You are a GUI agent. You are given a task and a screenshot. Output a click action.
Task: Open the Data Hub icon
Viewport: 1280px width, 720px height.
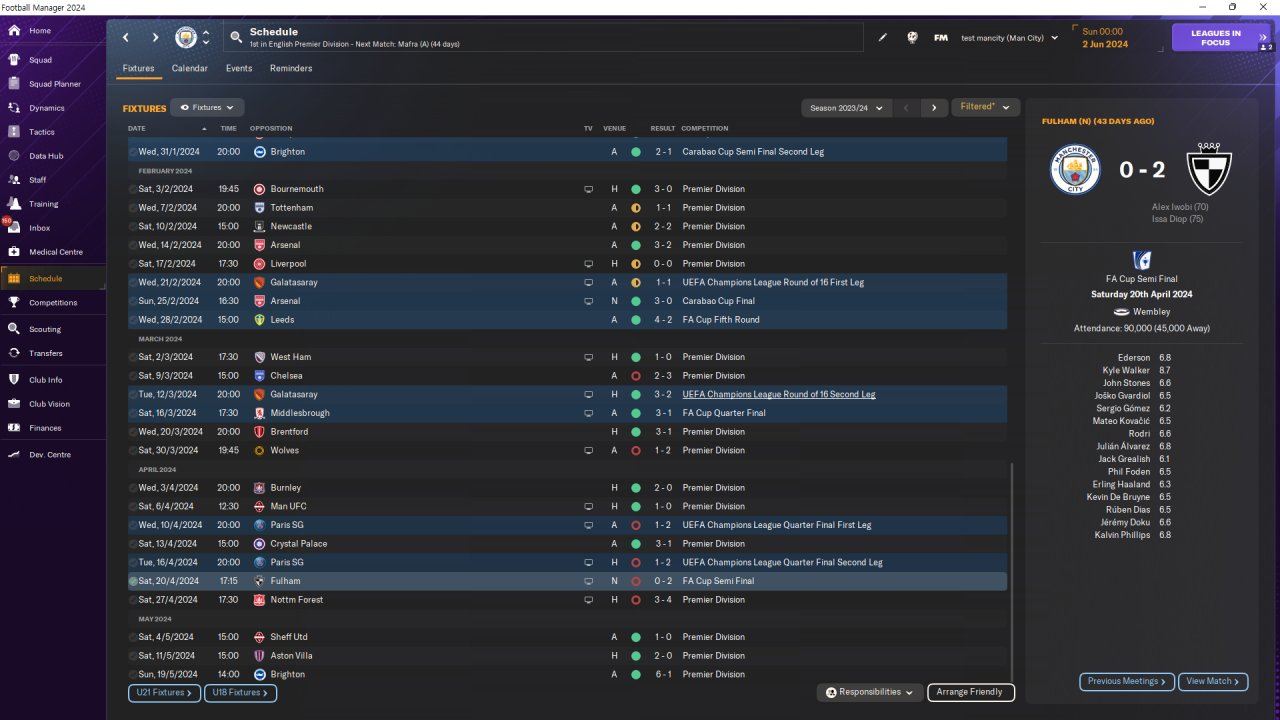click(14, 156)
